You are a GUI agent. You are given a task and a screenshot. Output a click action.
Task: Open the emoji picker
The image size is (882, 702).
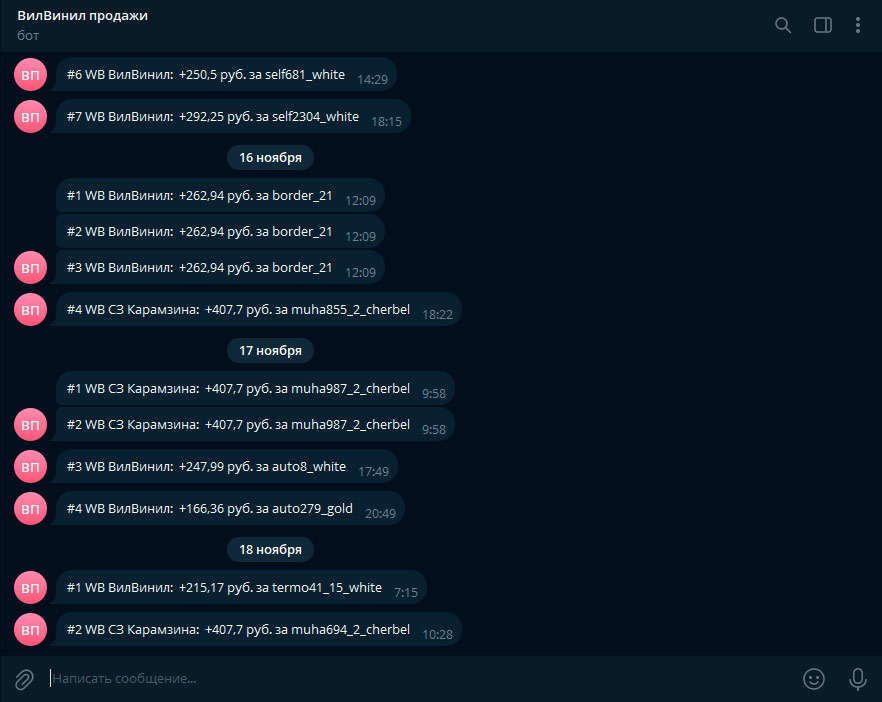814,679
